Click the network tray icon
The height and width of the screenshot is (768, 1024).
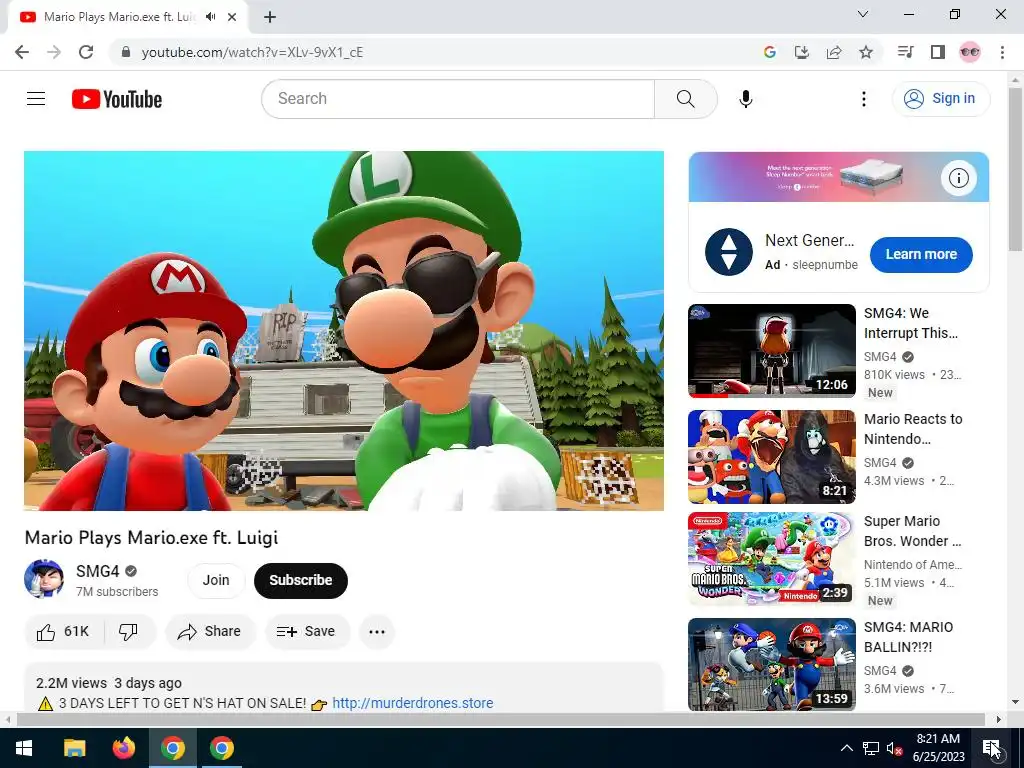point(871,748)
